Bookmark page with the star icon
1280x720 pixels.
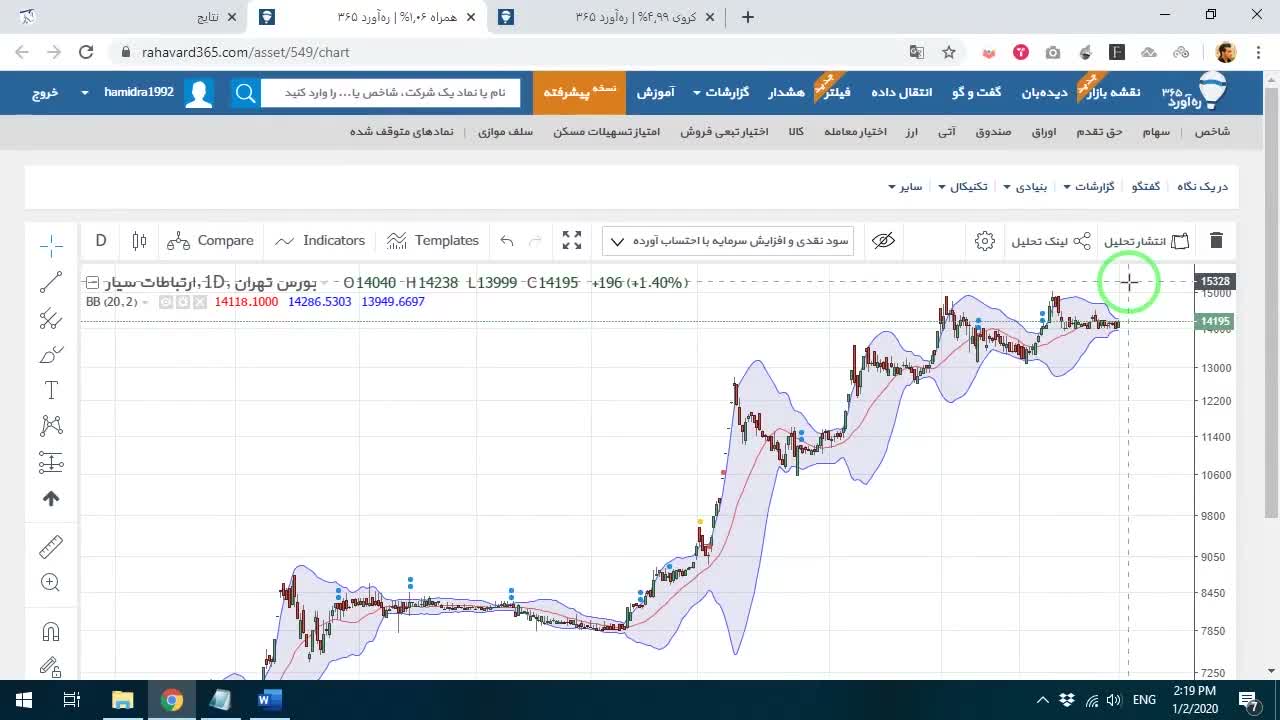click(949, 52)
